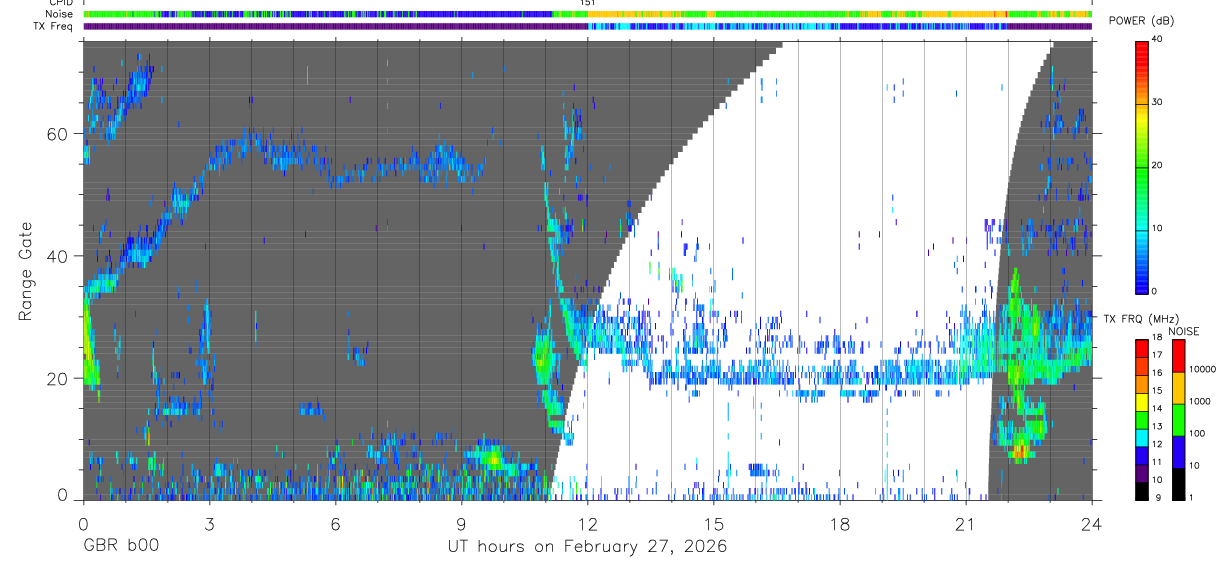Click the TX frequency color scale bar
The image size is (1228, 567).
[x=1142, y=419]
